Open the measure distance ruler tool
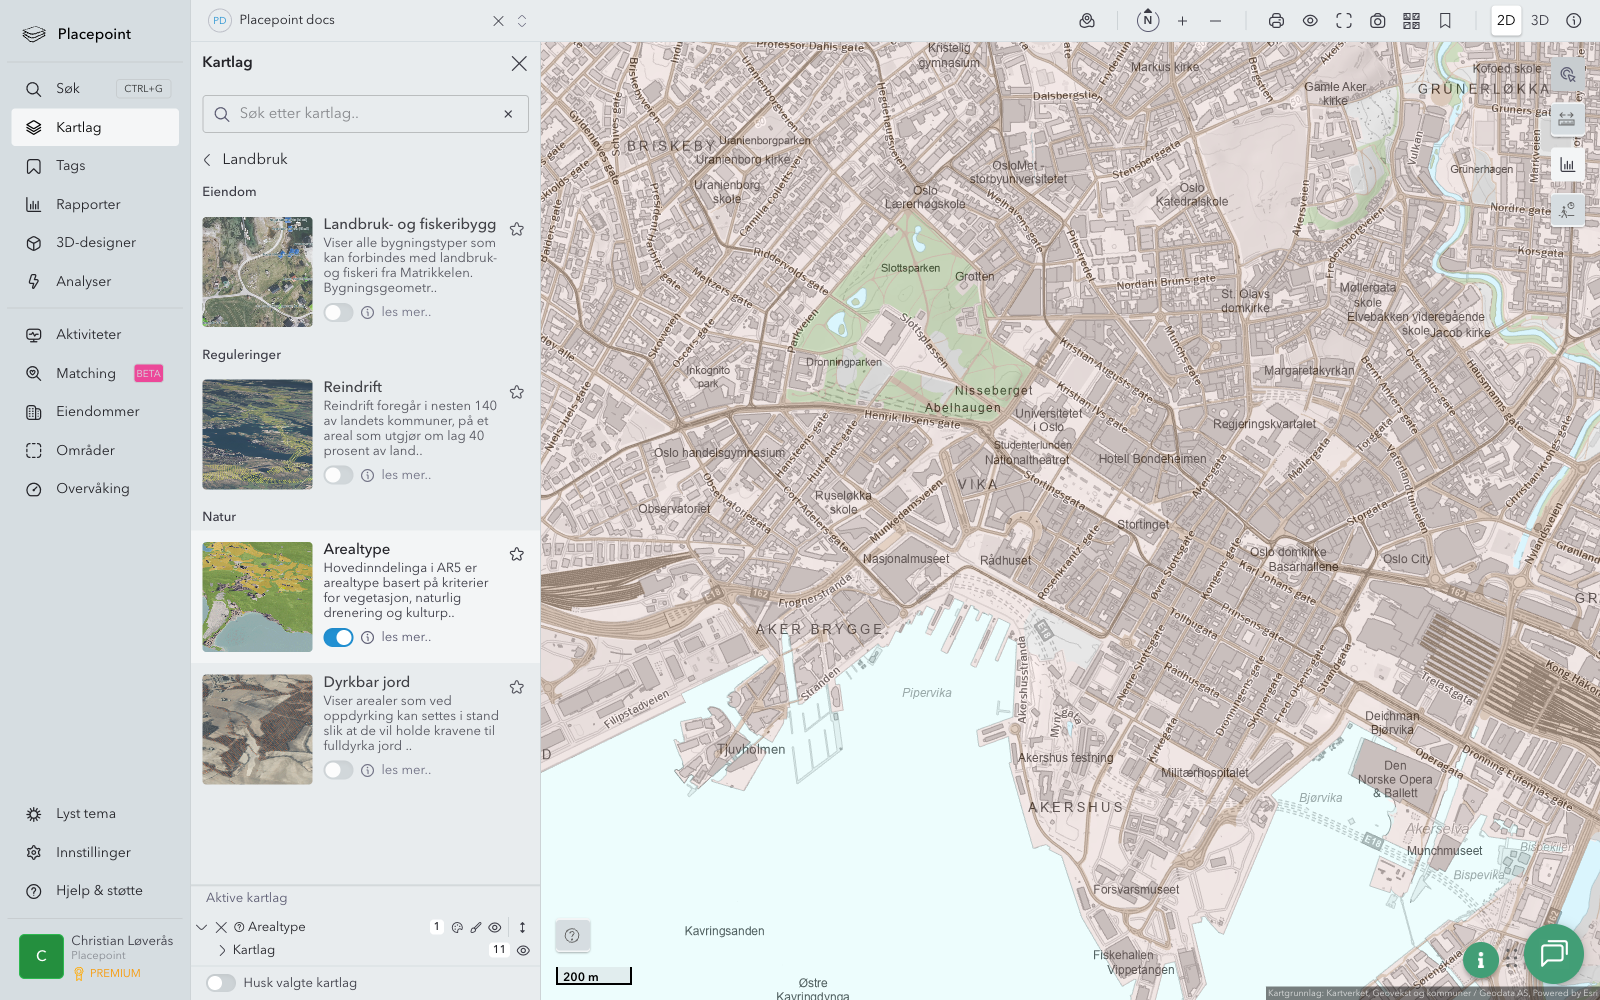This screenshot has height=1000, width=1600. click(x=1567, y=119)
